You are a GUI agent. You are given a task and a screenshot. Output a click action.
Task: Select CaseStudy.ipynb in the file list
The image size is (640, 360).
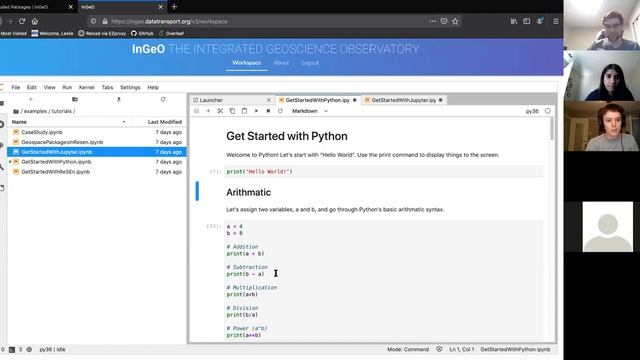[x=97, y=132]
